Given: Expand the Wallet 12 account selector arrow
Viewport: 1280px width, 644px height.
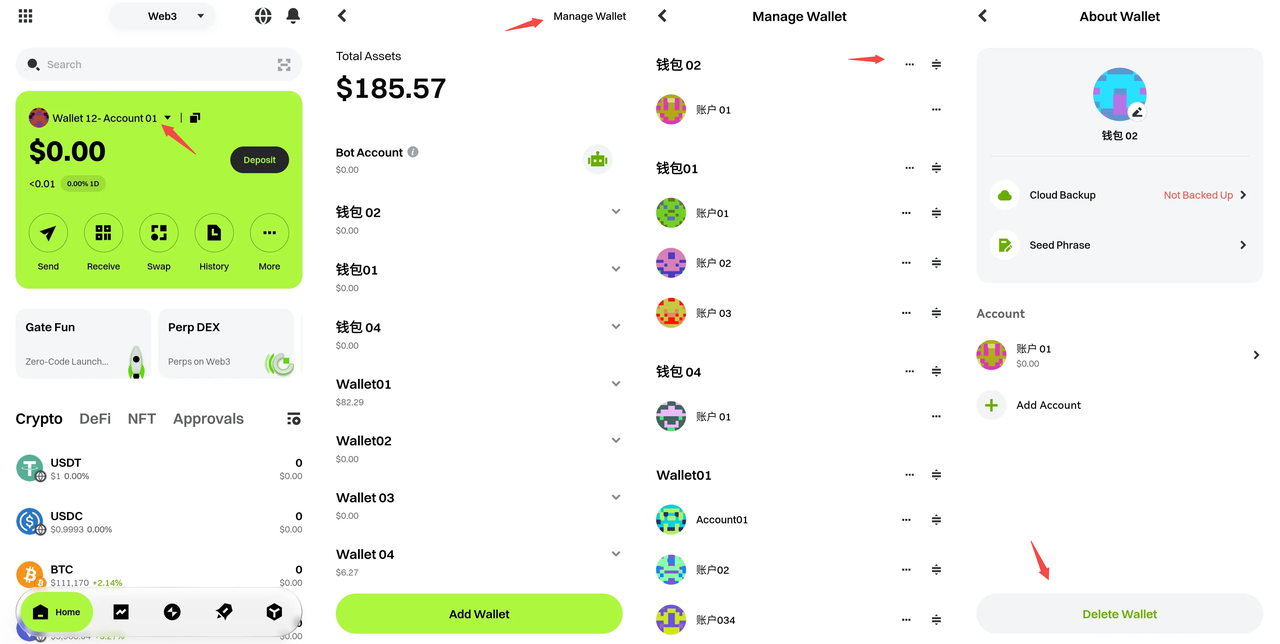Looking at the screenshot, I should (x=167, y=118).
